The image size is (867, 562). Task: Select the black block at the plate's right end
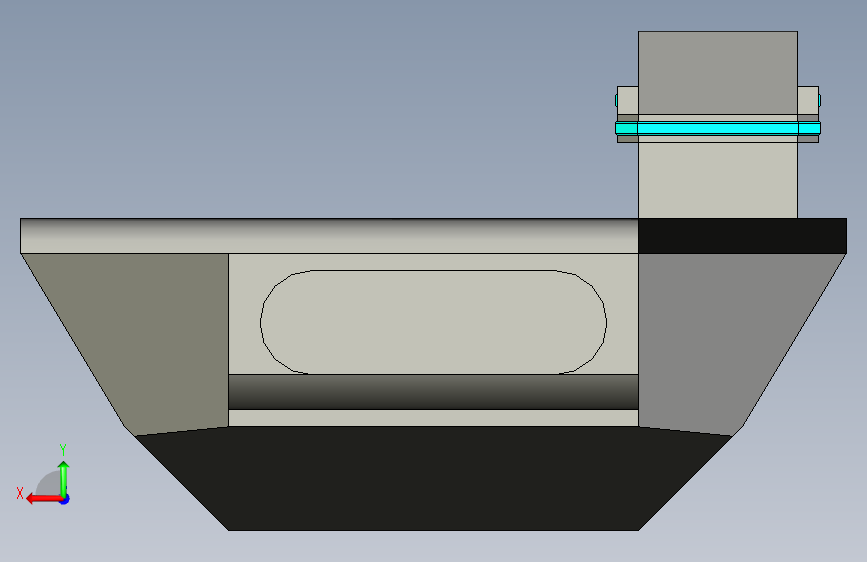(x=742, y=236)
